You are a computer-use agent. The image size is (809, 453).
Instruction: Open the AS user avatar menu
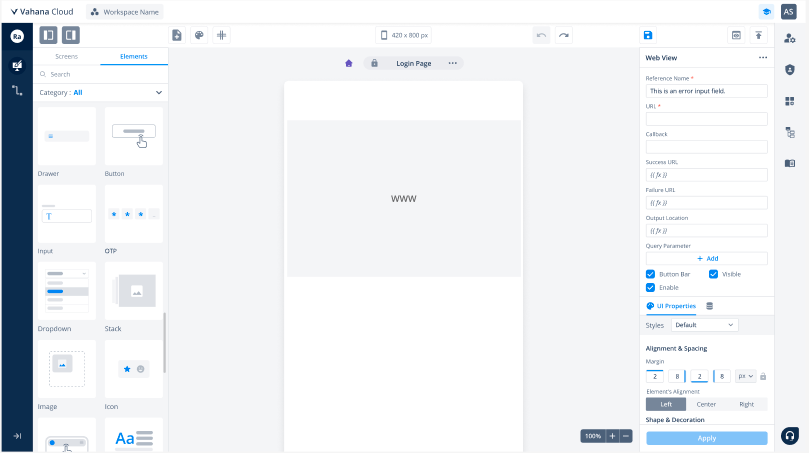[x=788, y=12]
